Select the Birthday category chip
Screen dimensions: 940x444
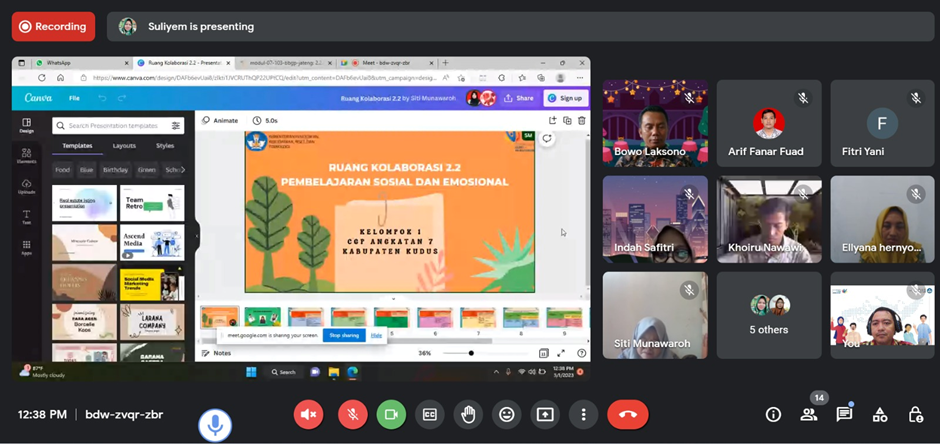(115, 170)
